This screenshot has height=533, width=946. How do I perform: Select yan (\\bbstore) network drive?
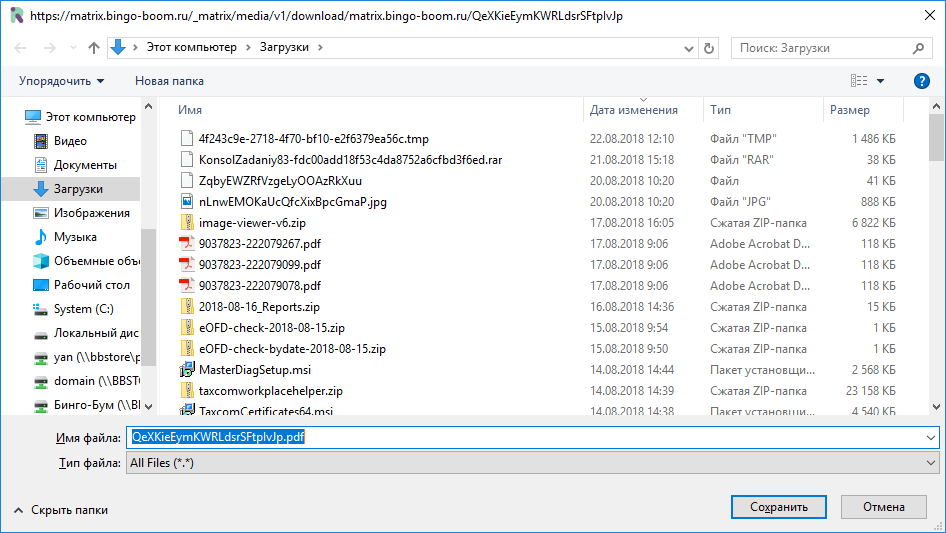pyautogui.click(x=86, y=357)
